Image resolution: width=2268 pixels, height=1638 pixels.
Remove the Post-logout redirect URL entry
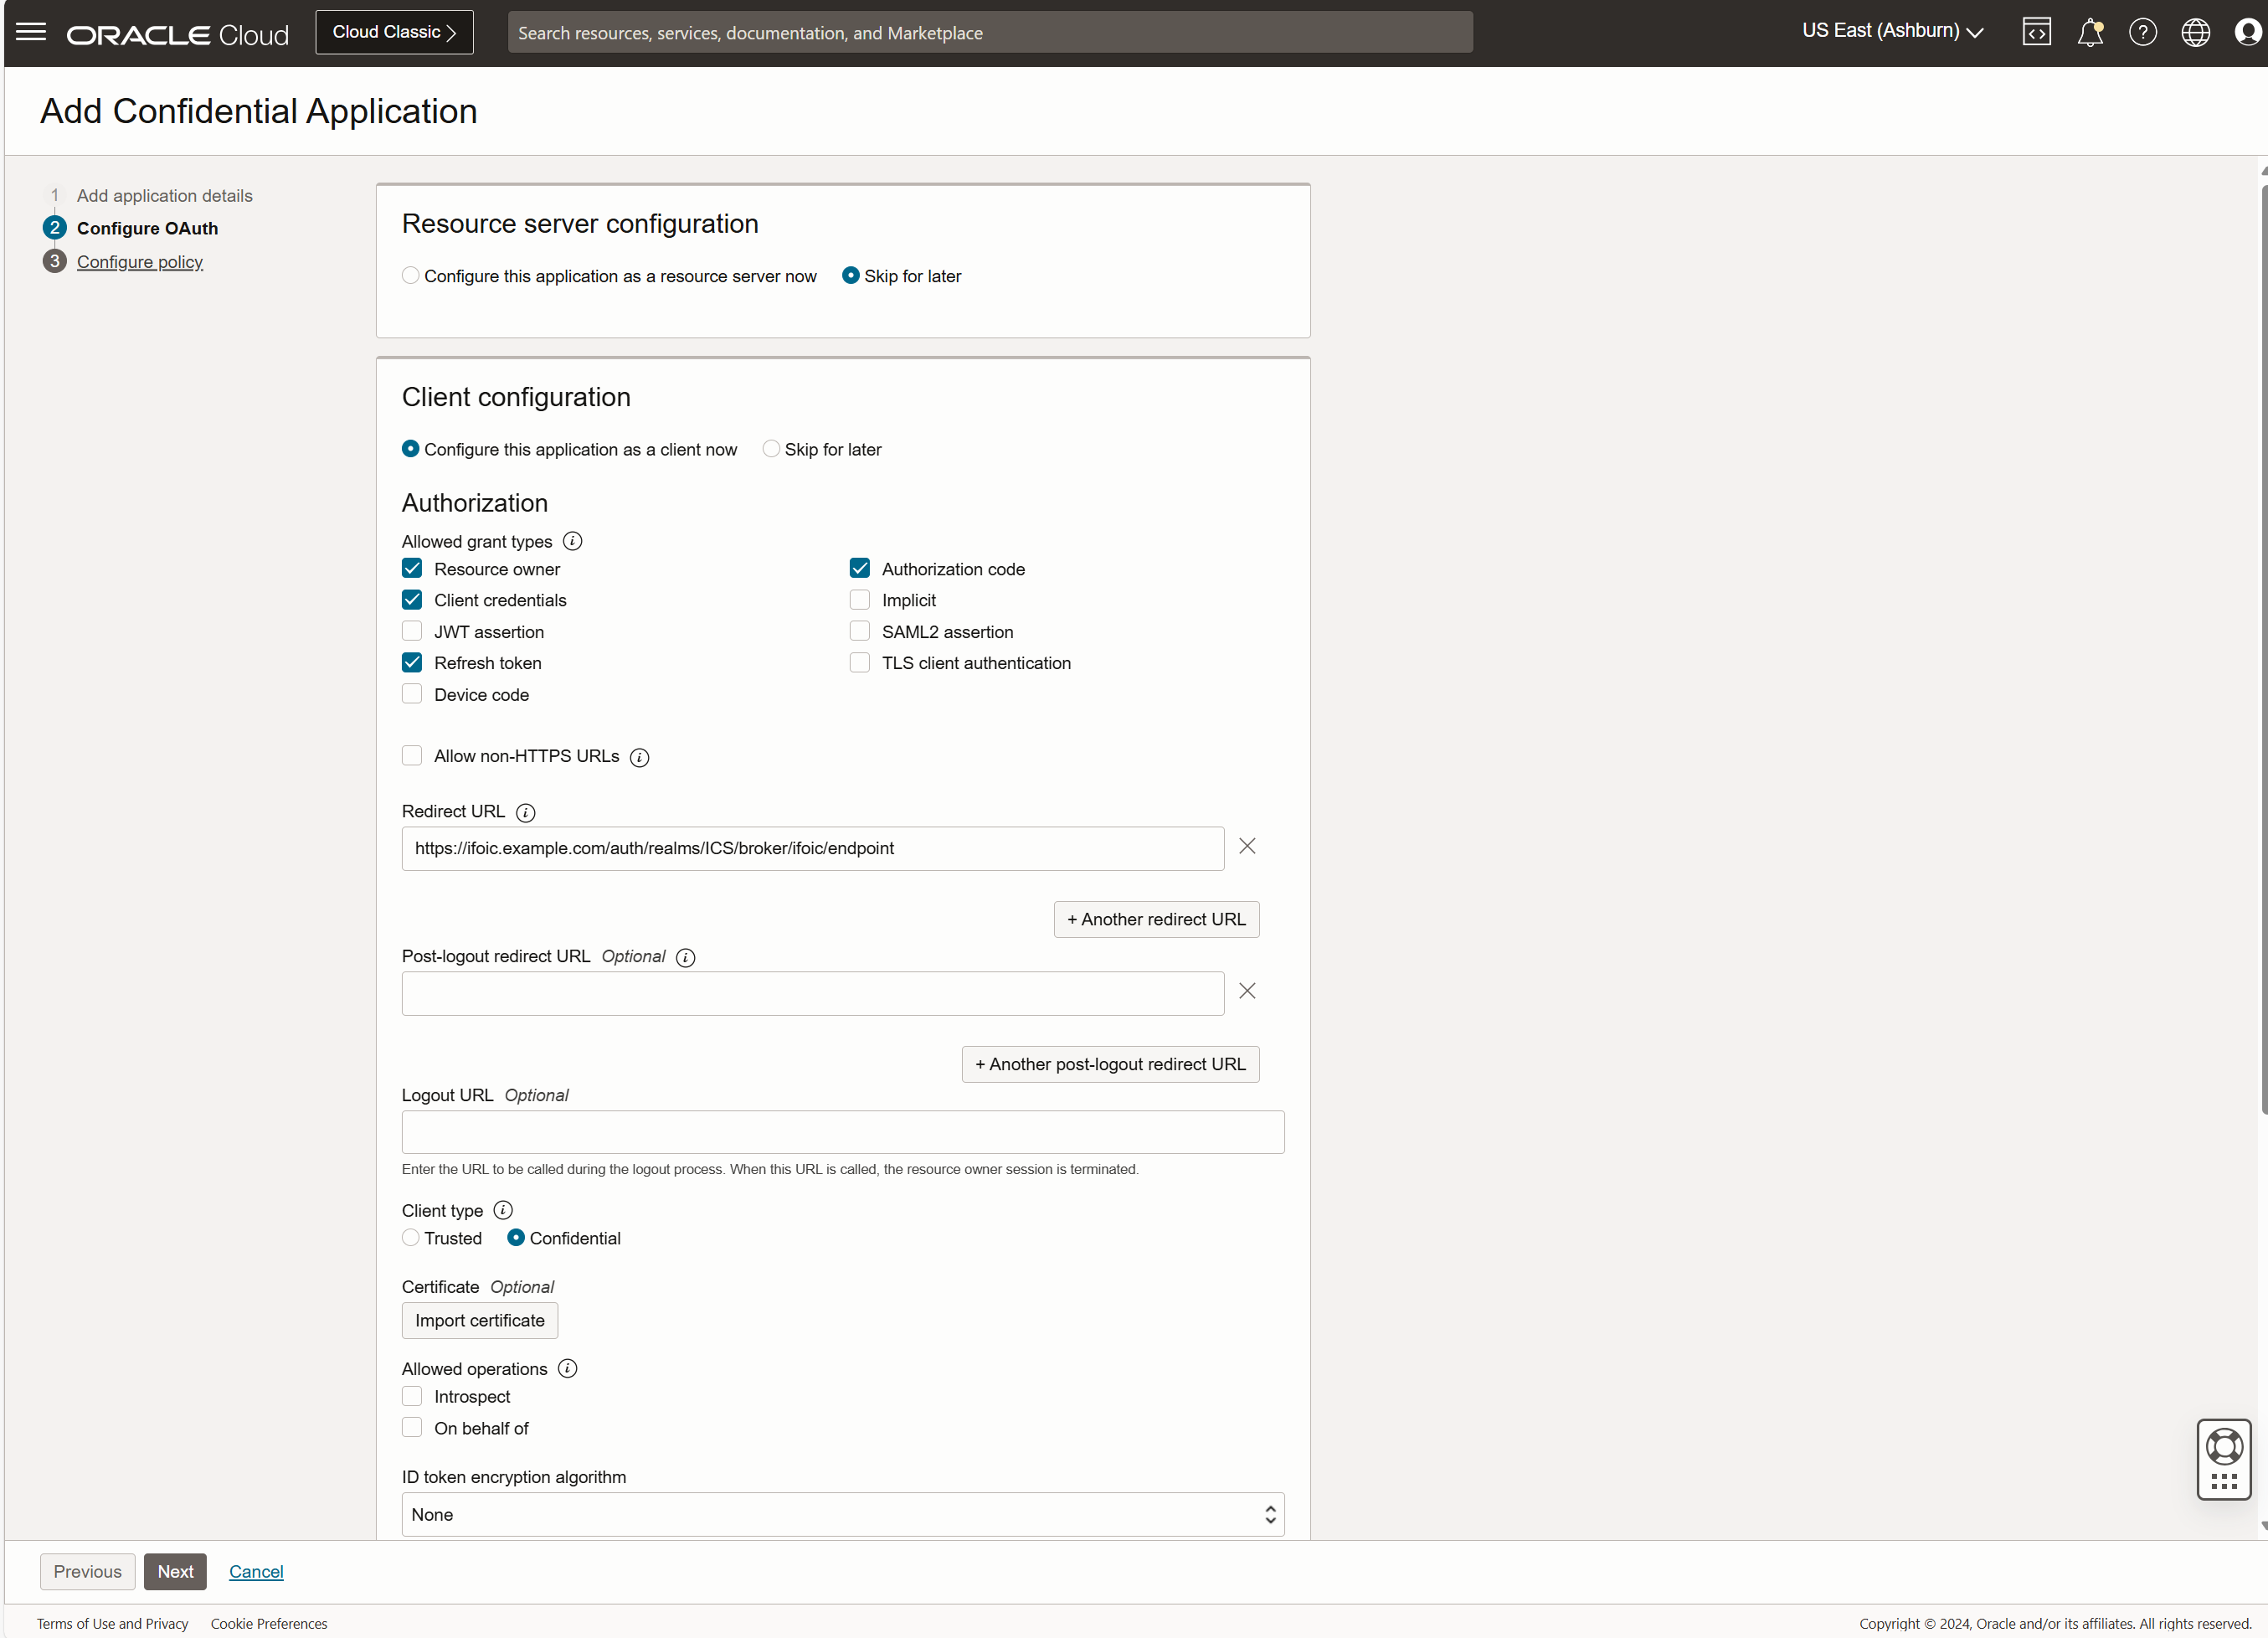tap(1246, 991)
